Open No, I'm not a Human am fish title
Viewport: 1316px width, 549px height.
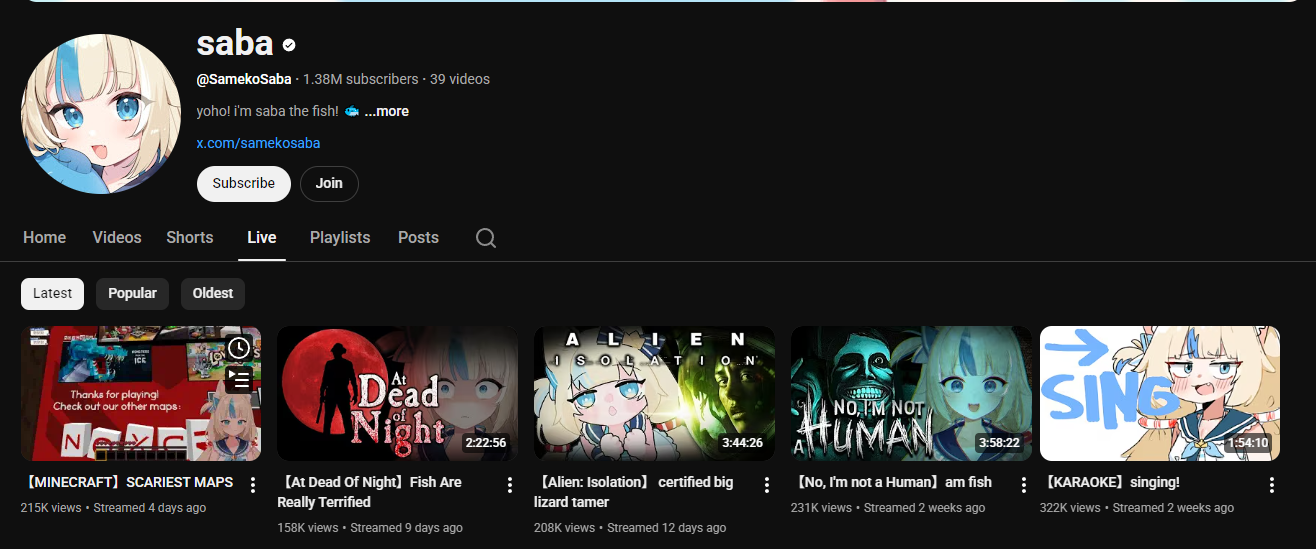click(x=891, y=482)
